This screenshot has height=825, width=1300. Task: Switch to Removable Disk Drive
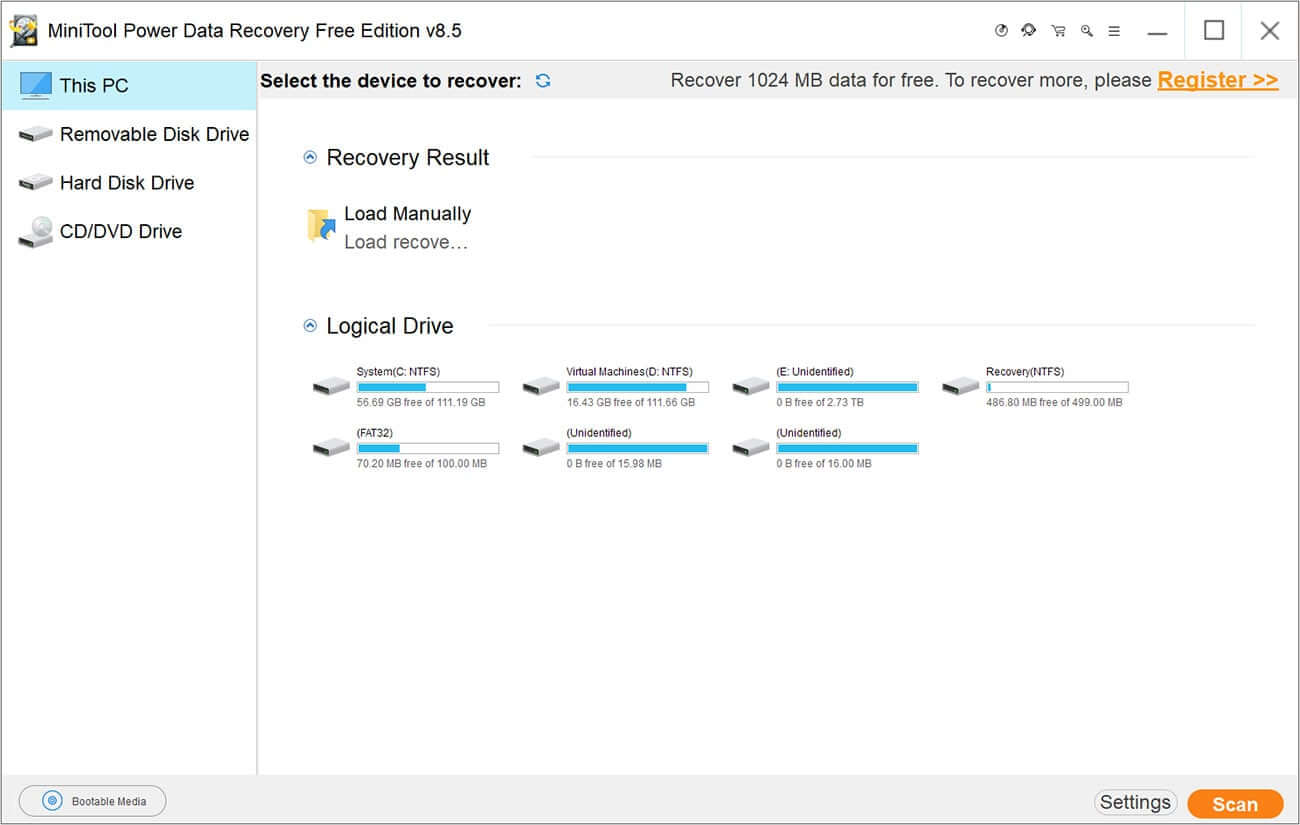[x=129, y=134]
